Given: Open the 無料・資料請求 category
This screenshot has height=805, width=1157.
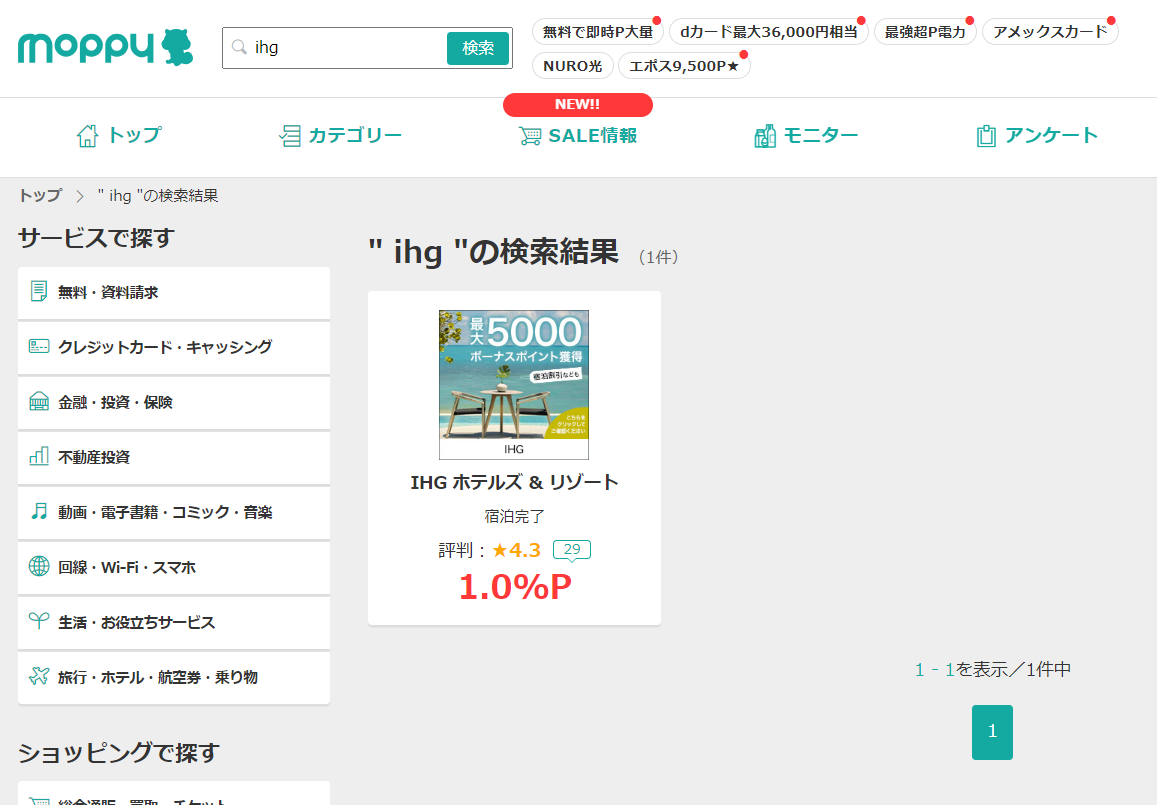Looking at the screenshot, I should pyautogui.click(x=173, y=293).
